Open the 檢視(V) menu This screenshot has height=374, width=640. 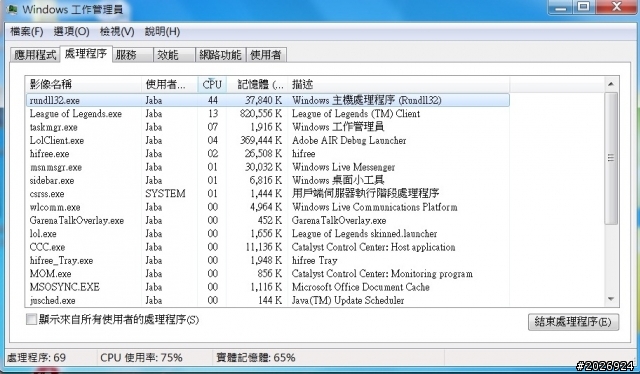pos(117,31)
